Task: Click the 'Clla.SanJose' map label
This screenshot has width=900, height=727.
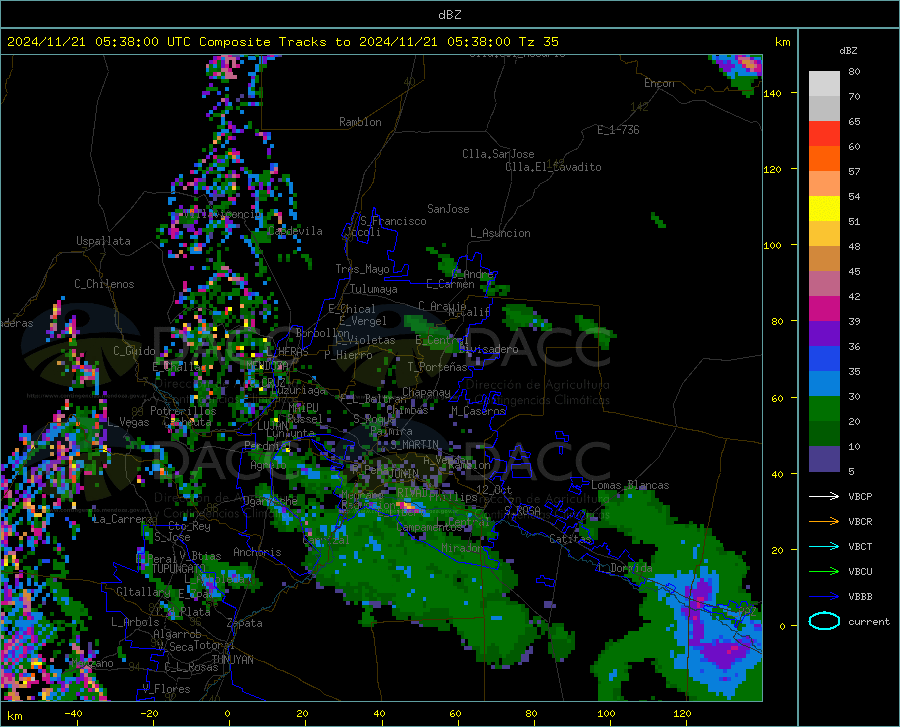Action: point(498,154)
